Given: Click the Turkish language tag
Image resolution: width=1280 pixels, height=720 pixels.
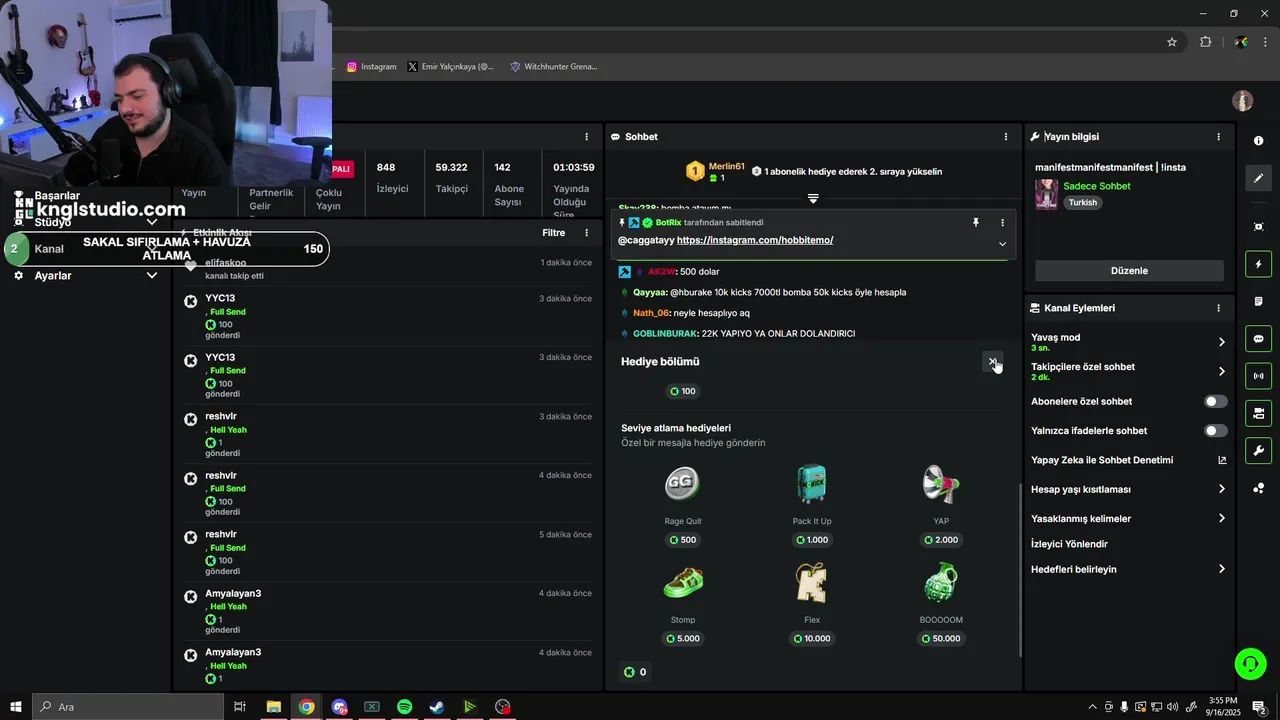Looking at the screenshot, I should pyautogui.click(x=1083, y=202).
